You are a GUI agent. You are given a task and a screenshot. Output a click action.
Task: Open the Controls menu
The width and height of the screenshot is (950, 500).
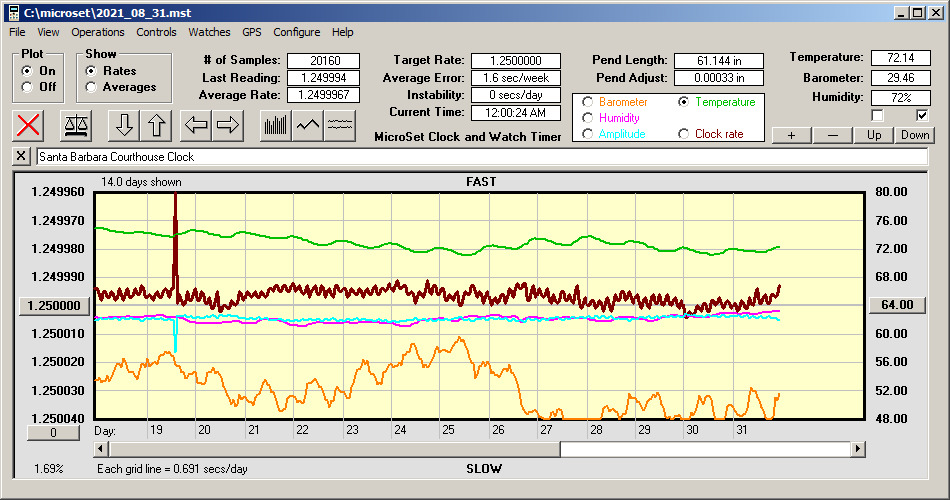[156, 32]
